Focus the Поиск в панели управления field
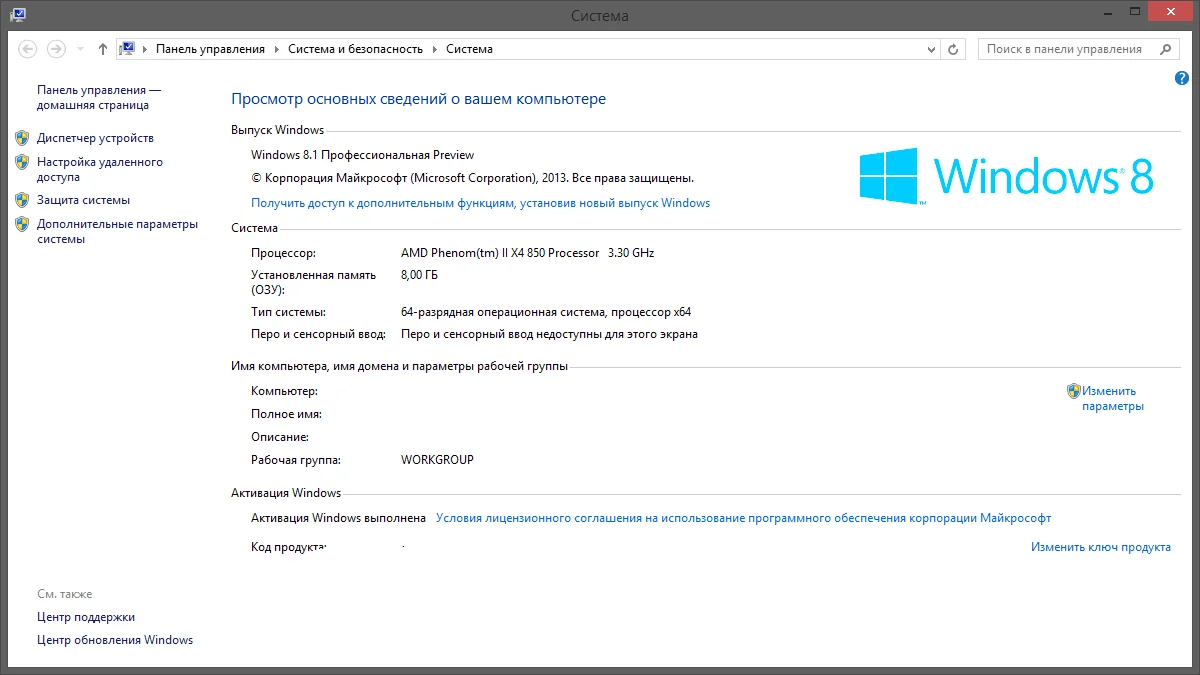 point(1064,49)
